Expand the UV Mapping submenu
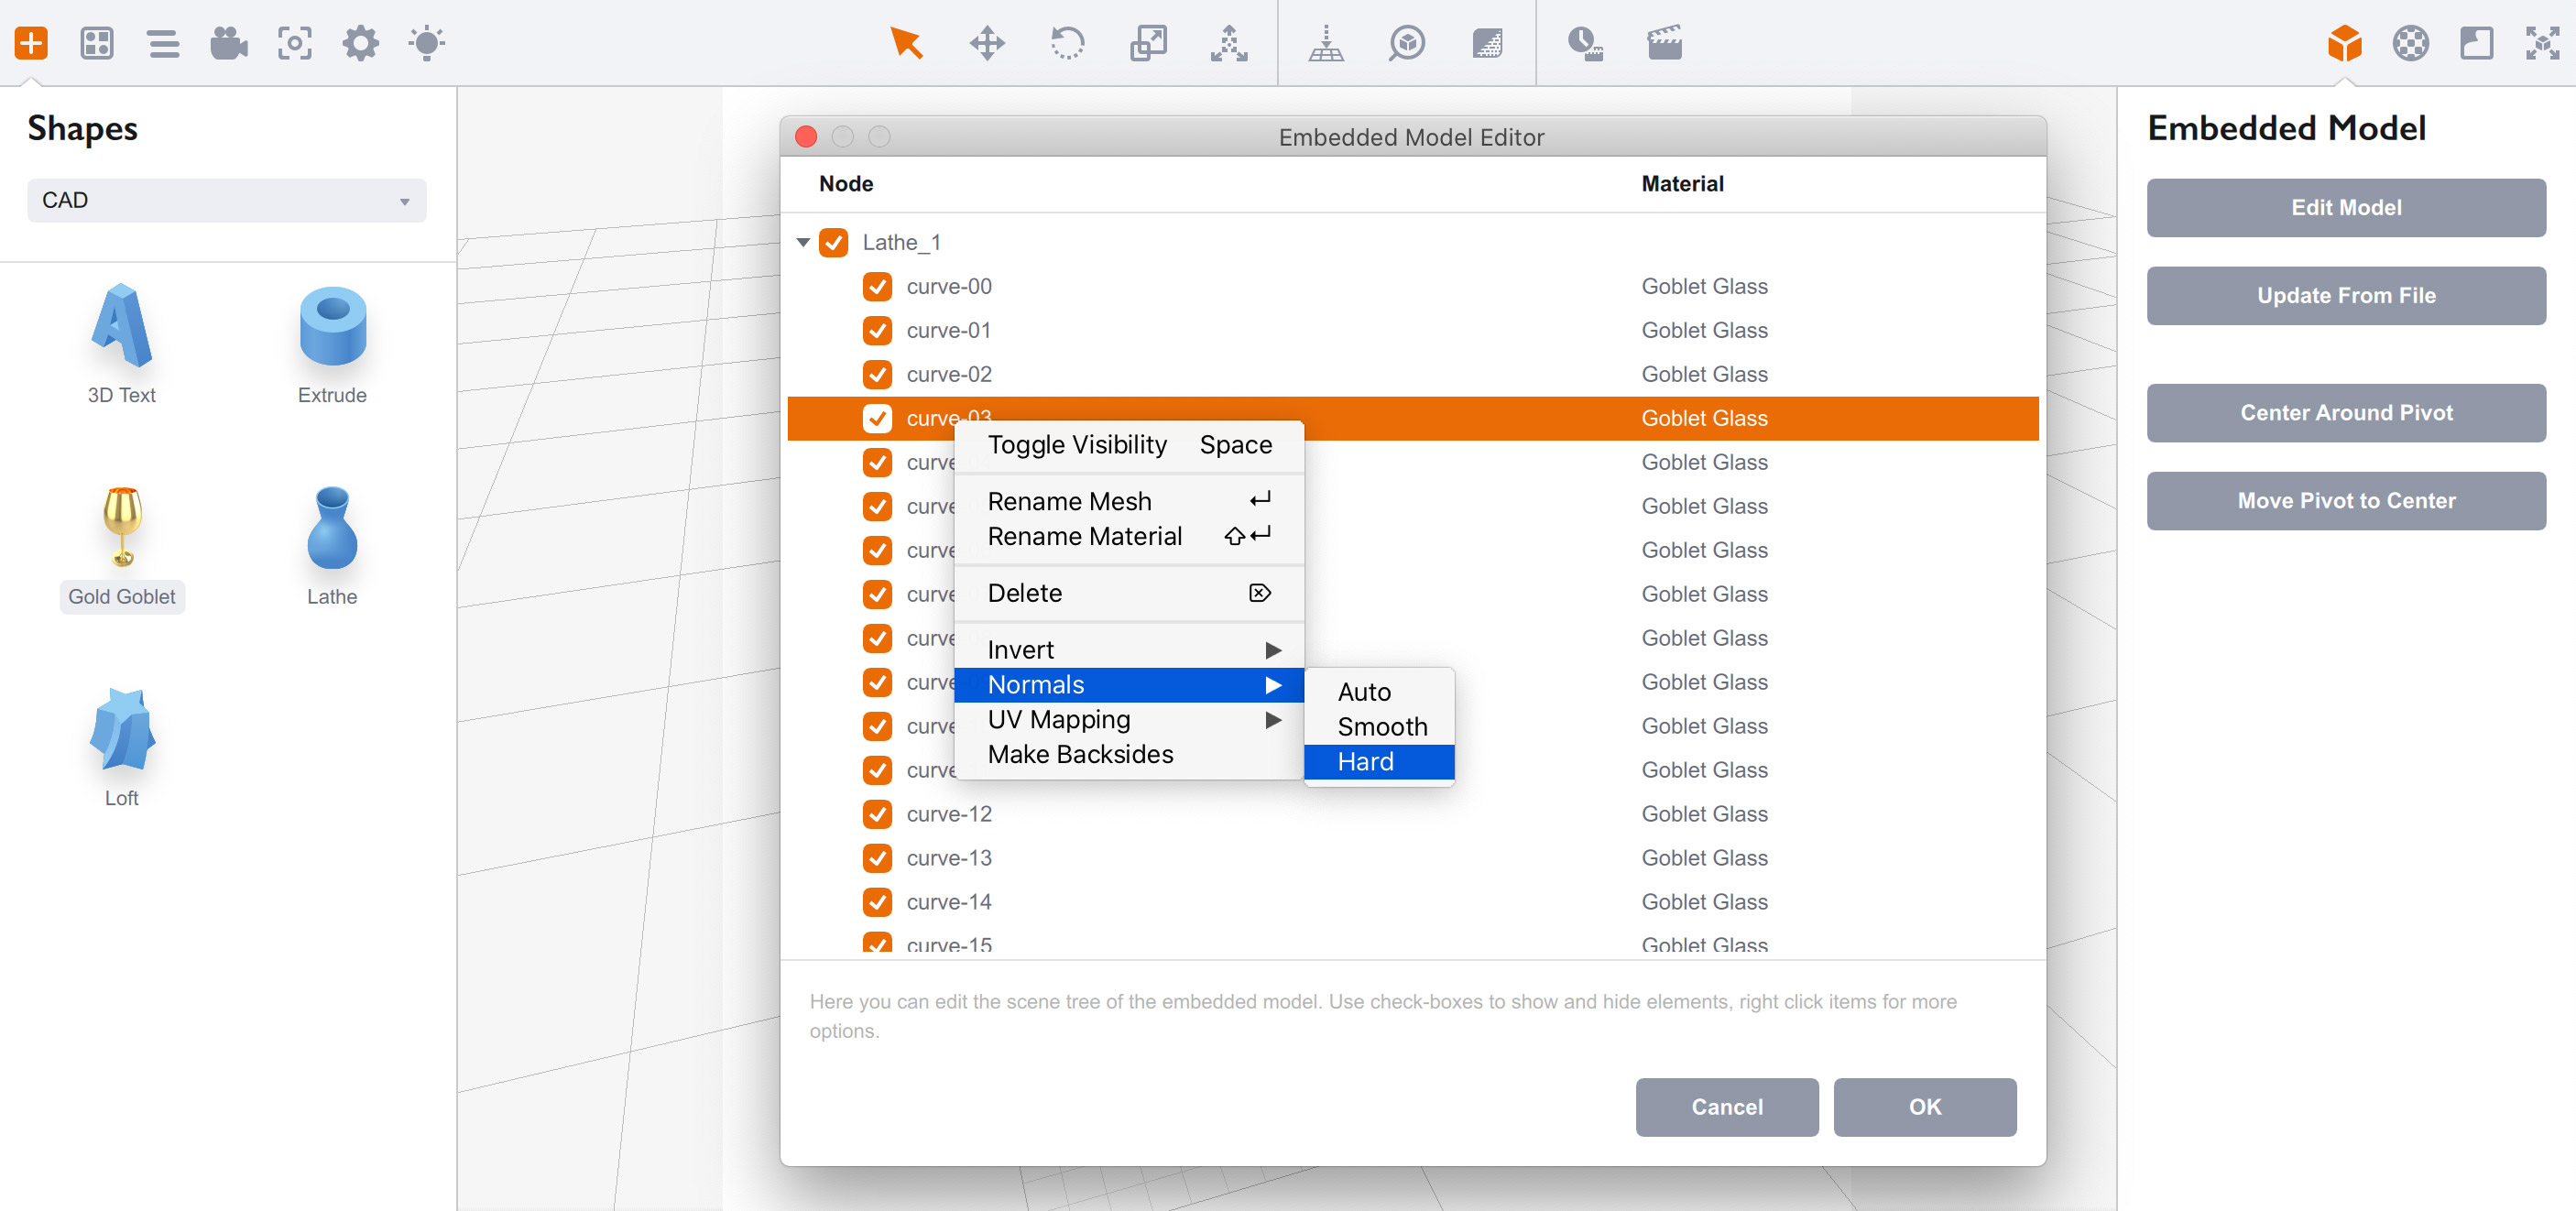2576x1211 pixels. click(x=1060, y=719)
